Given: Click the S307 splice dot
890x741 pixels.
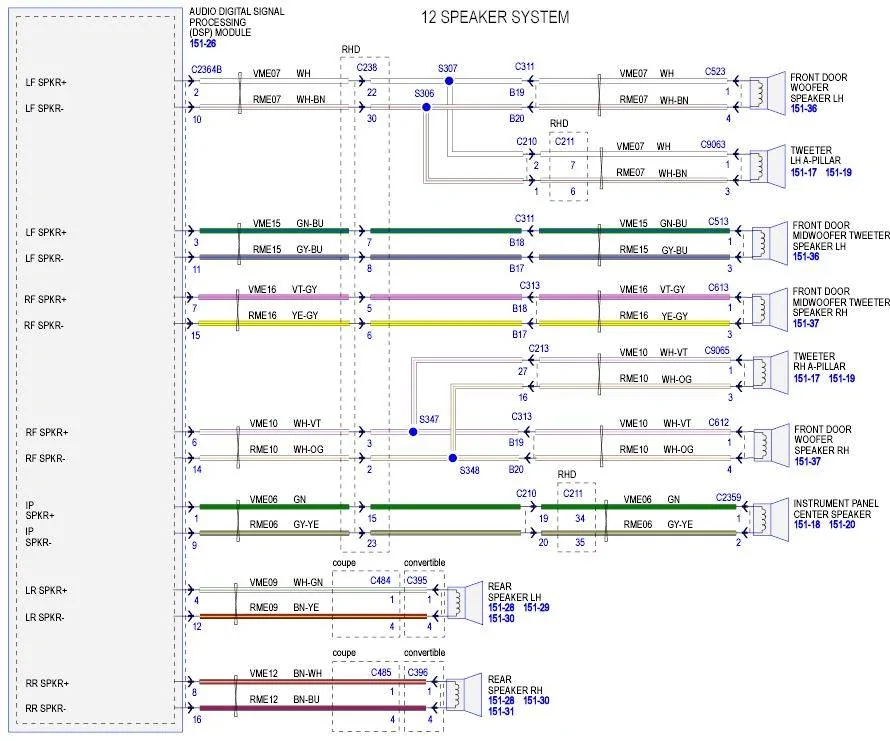Looking at the screenshot, I should [x=449, y=81].
